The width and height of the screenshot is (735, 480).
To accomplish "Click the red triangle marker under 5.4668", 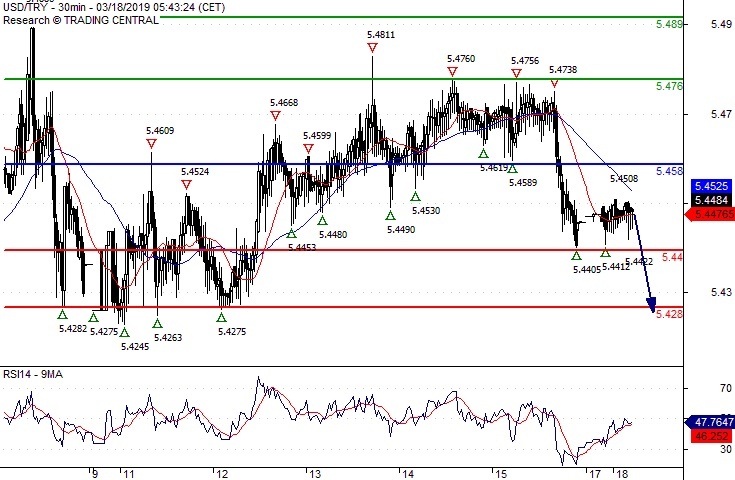I will click(275, 115).
